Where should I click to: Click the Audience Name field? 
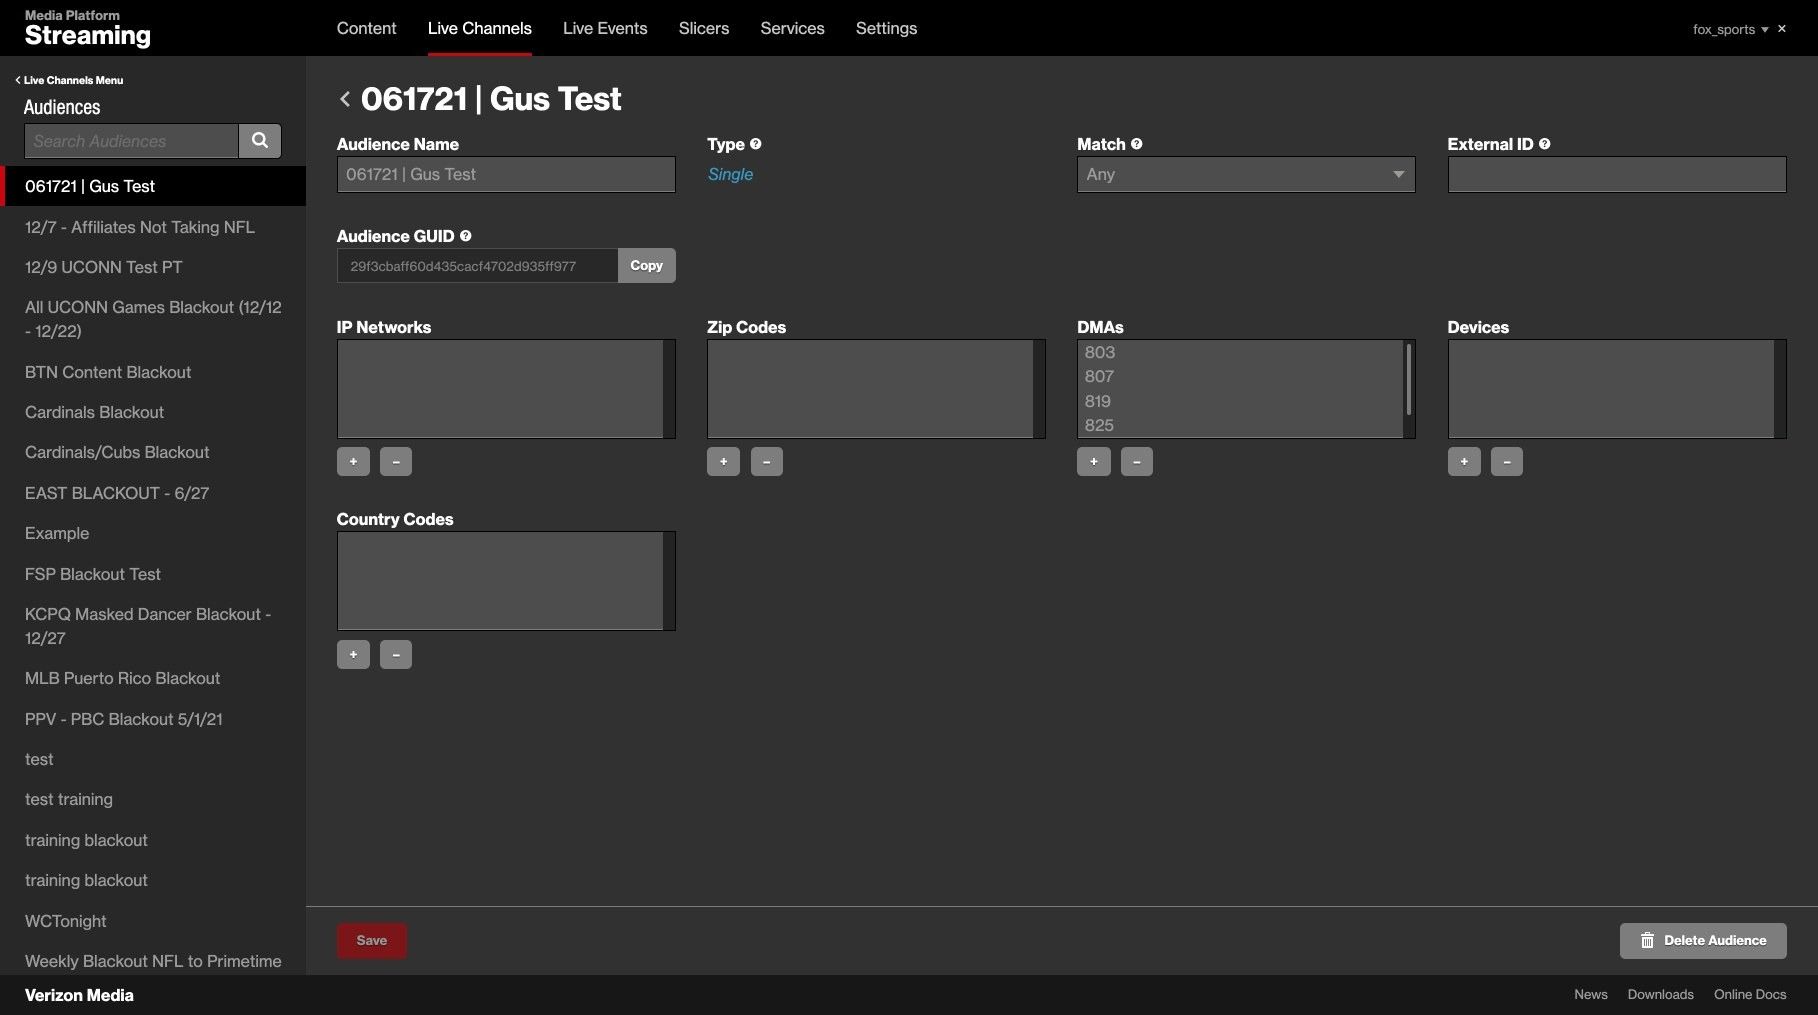[x=506, y=174]
